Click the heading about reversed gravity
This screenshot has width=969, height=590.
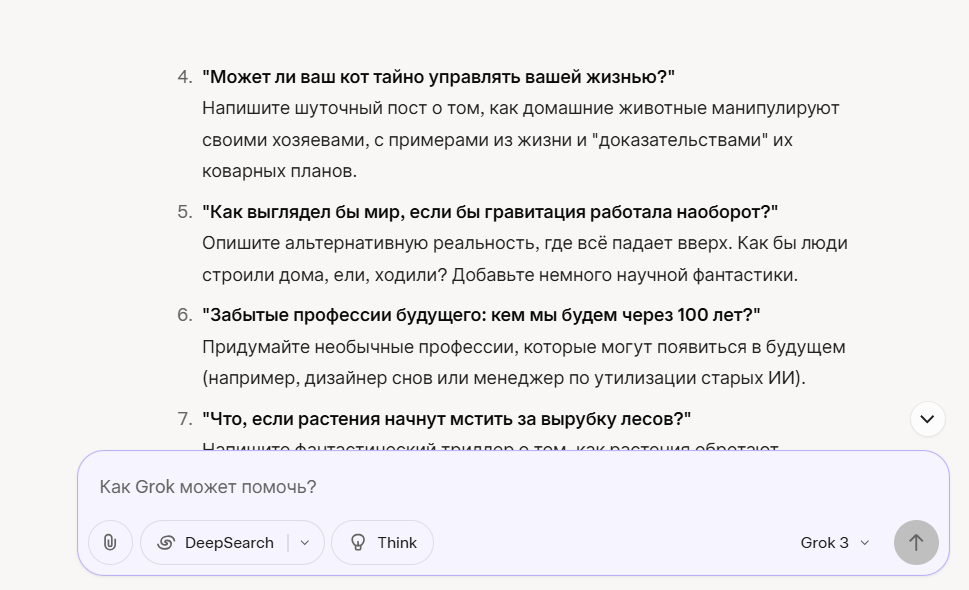490,212
